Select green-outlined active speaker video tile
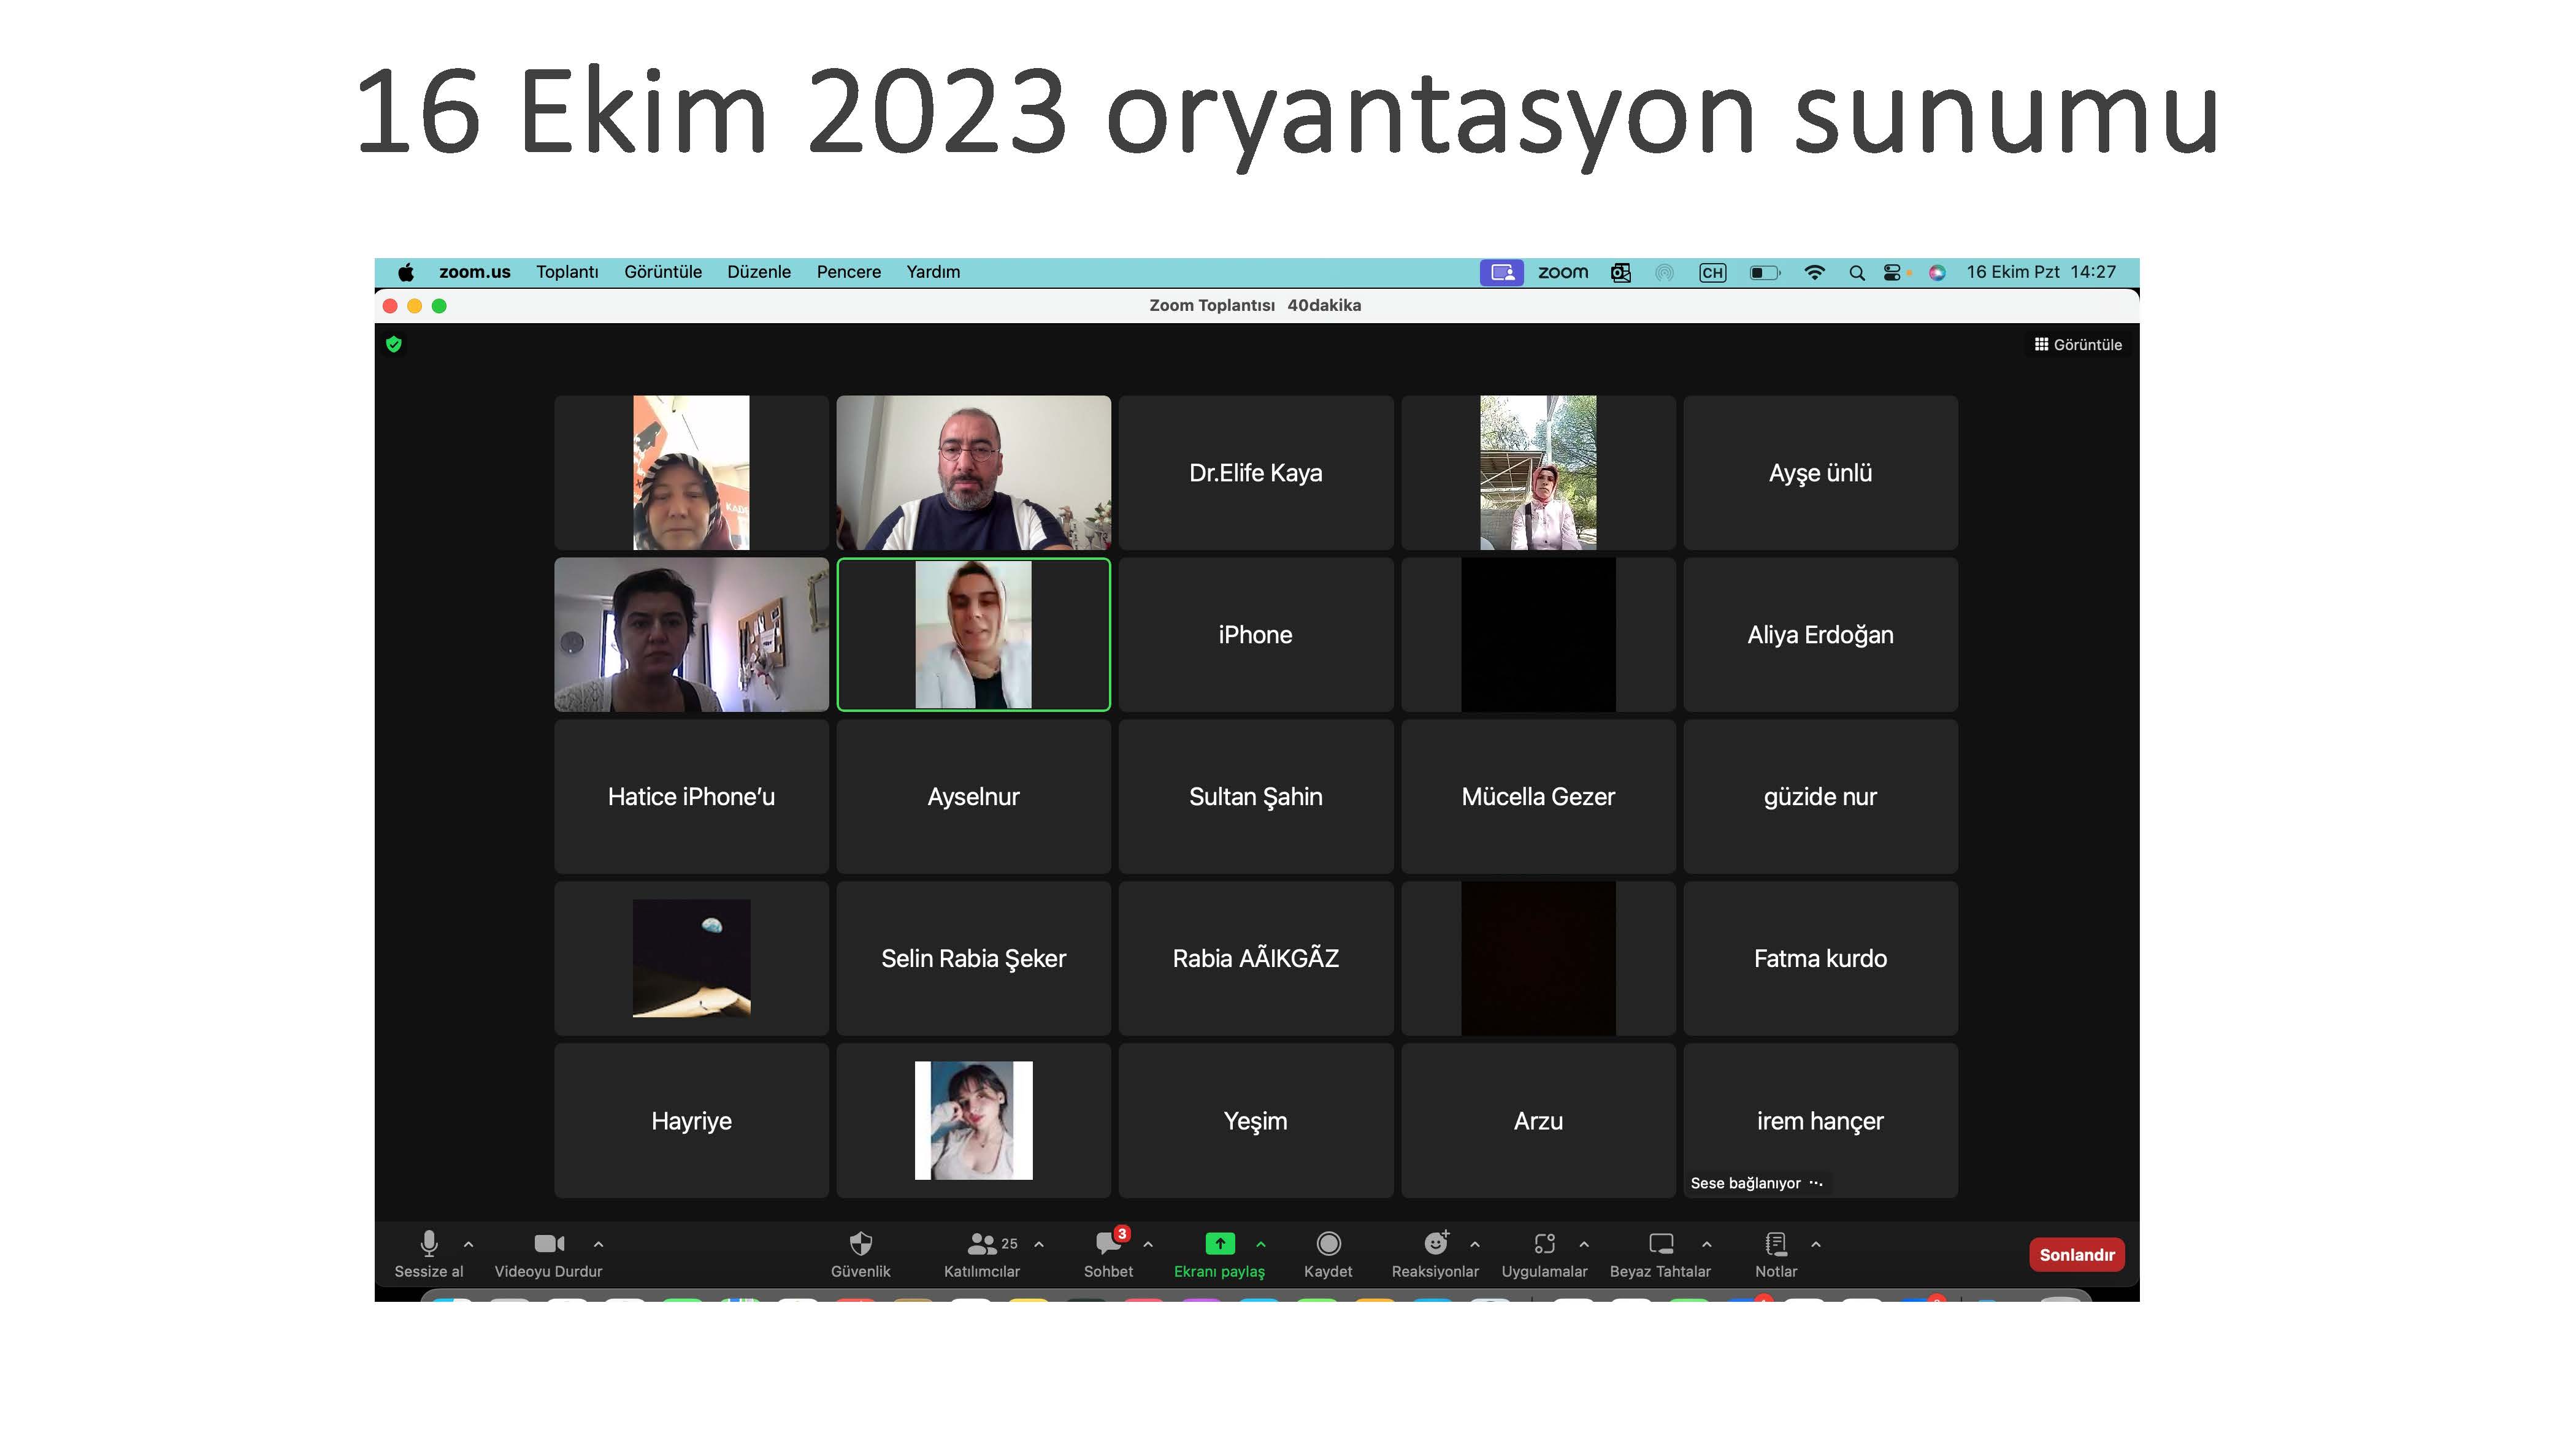This screenshot has height=1449, width=2576. point(973,634)
